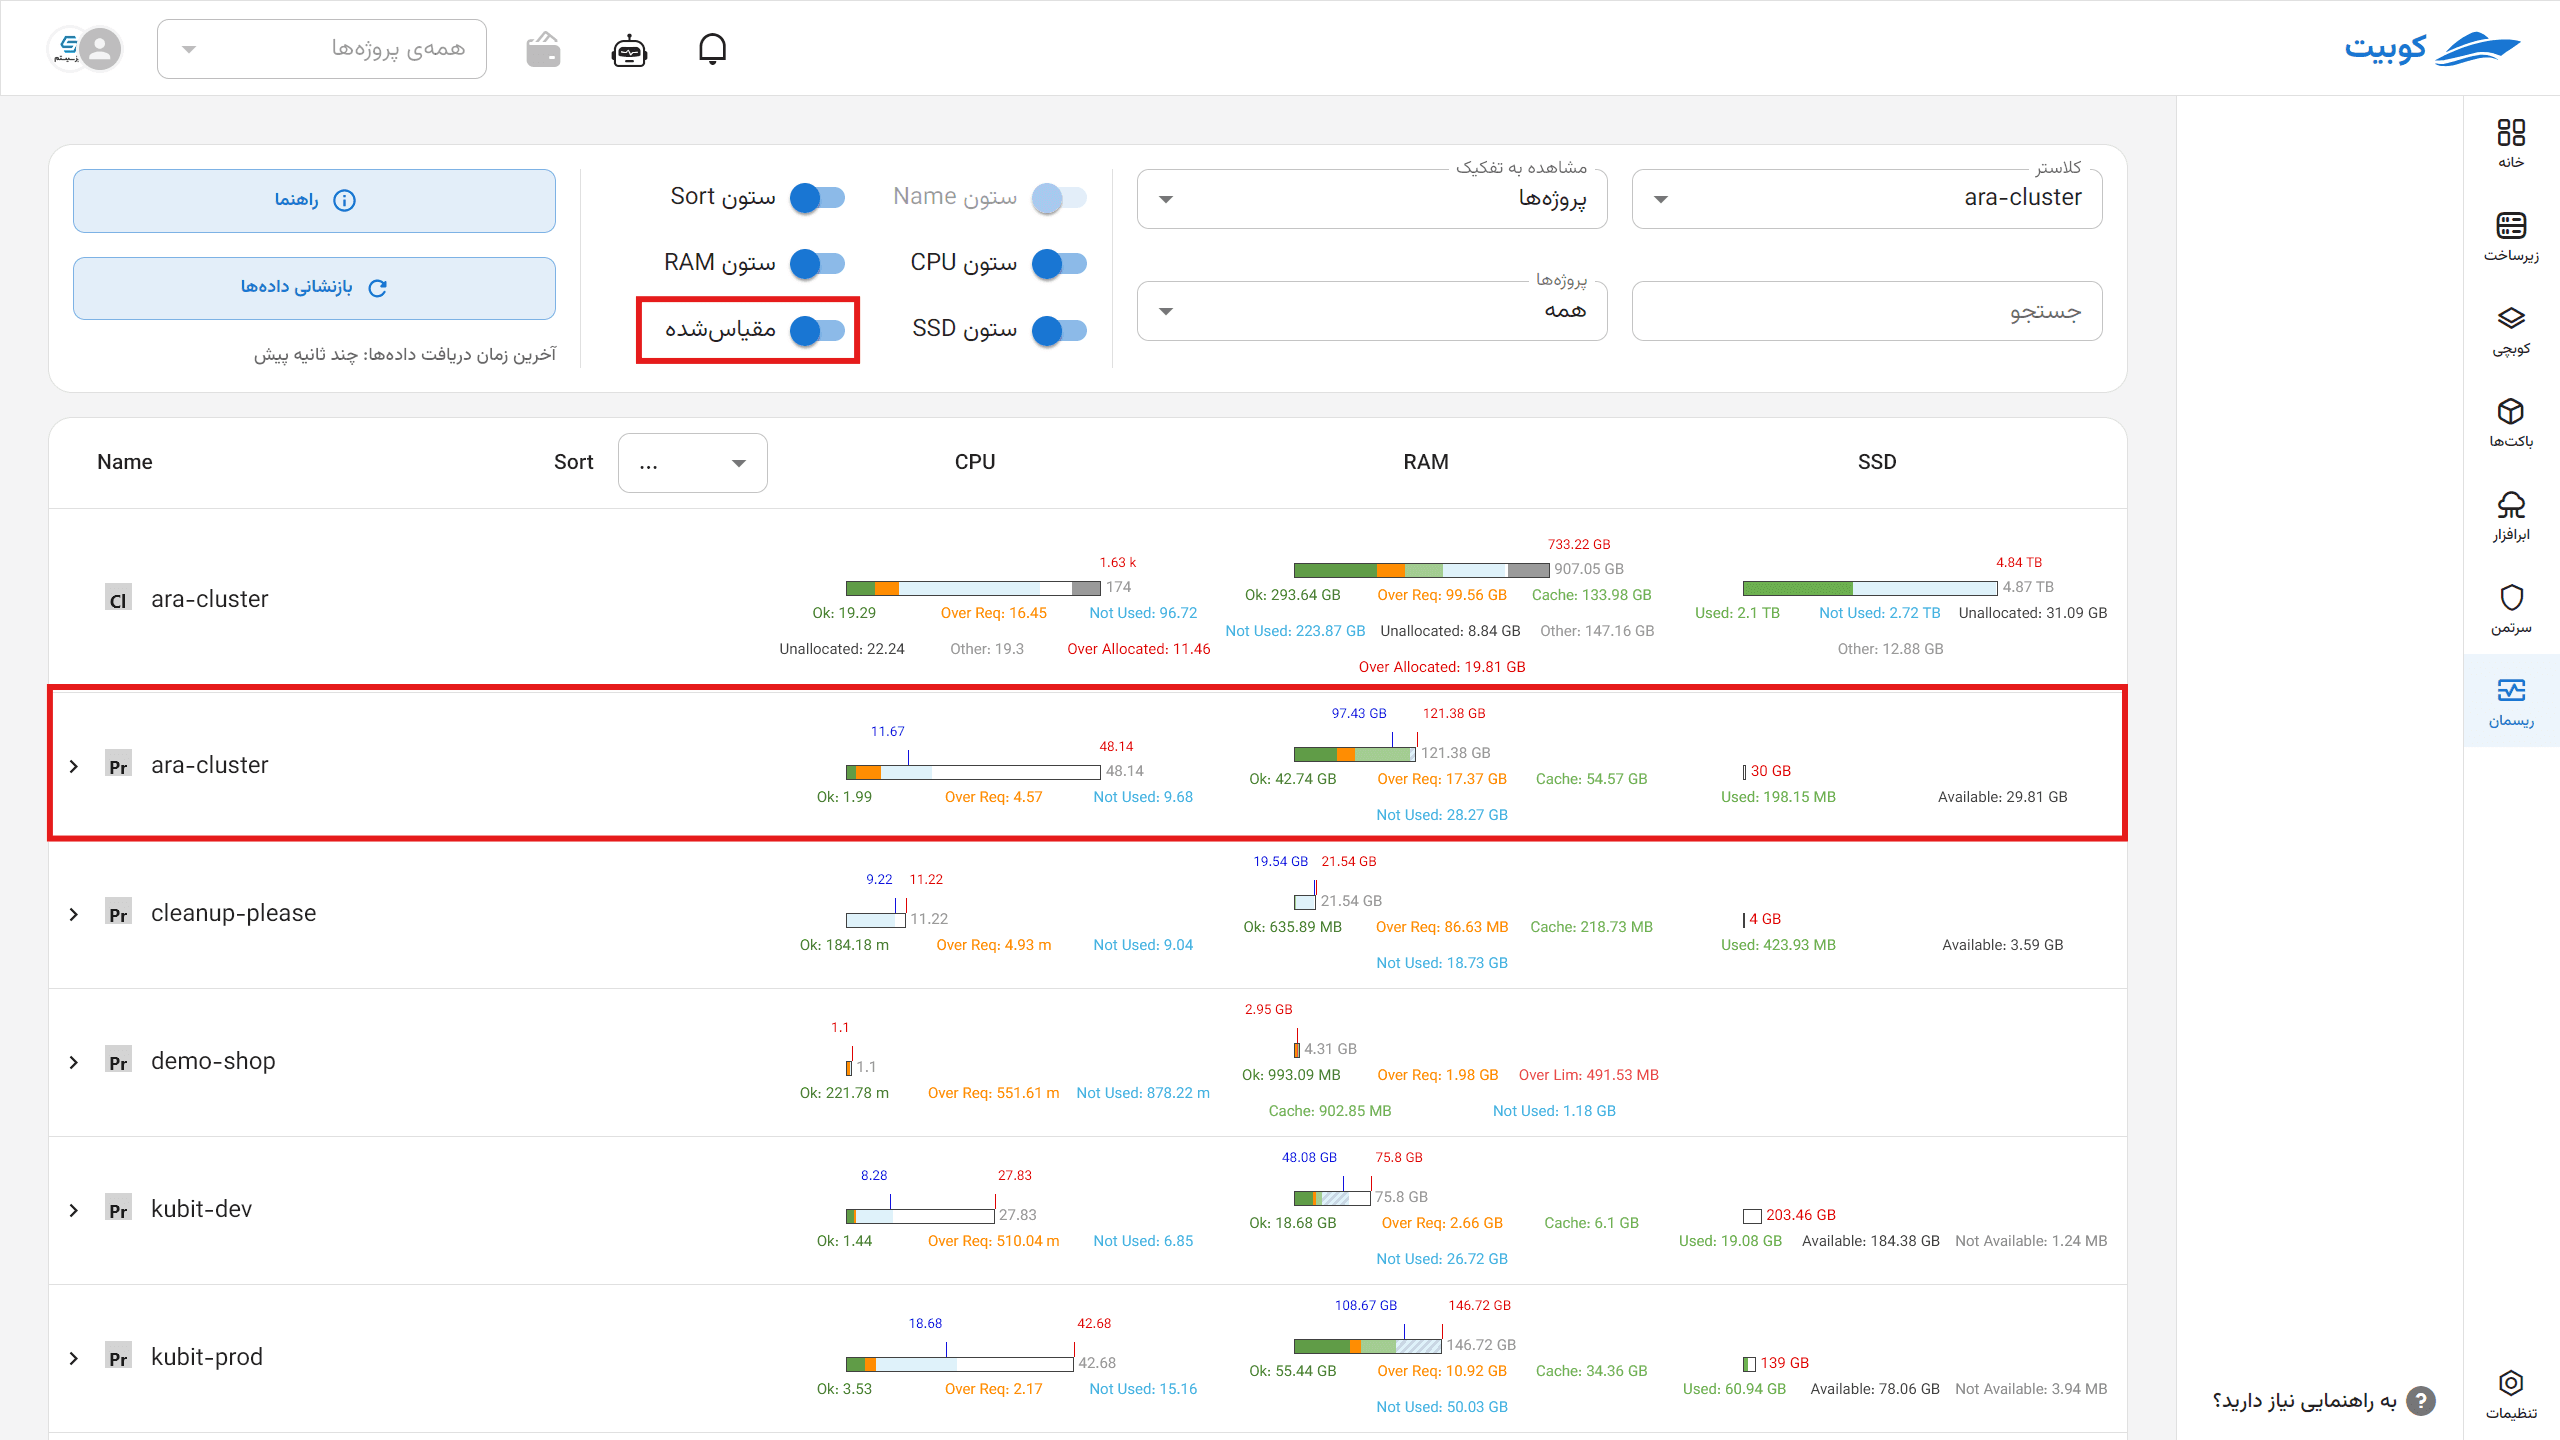Click the بازنشانی داده‌ها refresh button
This screenshot has width=2560, height=1440.
pos(314,288)
